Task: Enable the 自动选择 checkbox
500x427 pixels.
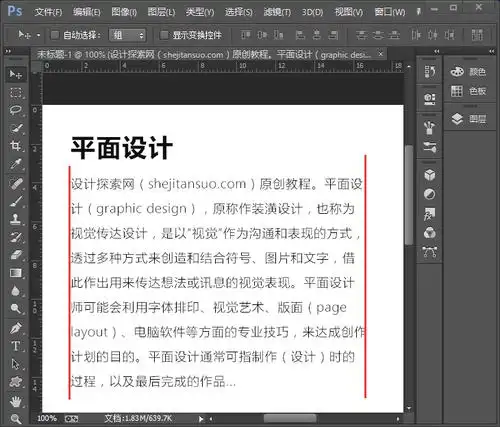Action: tap(55, 35)
